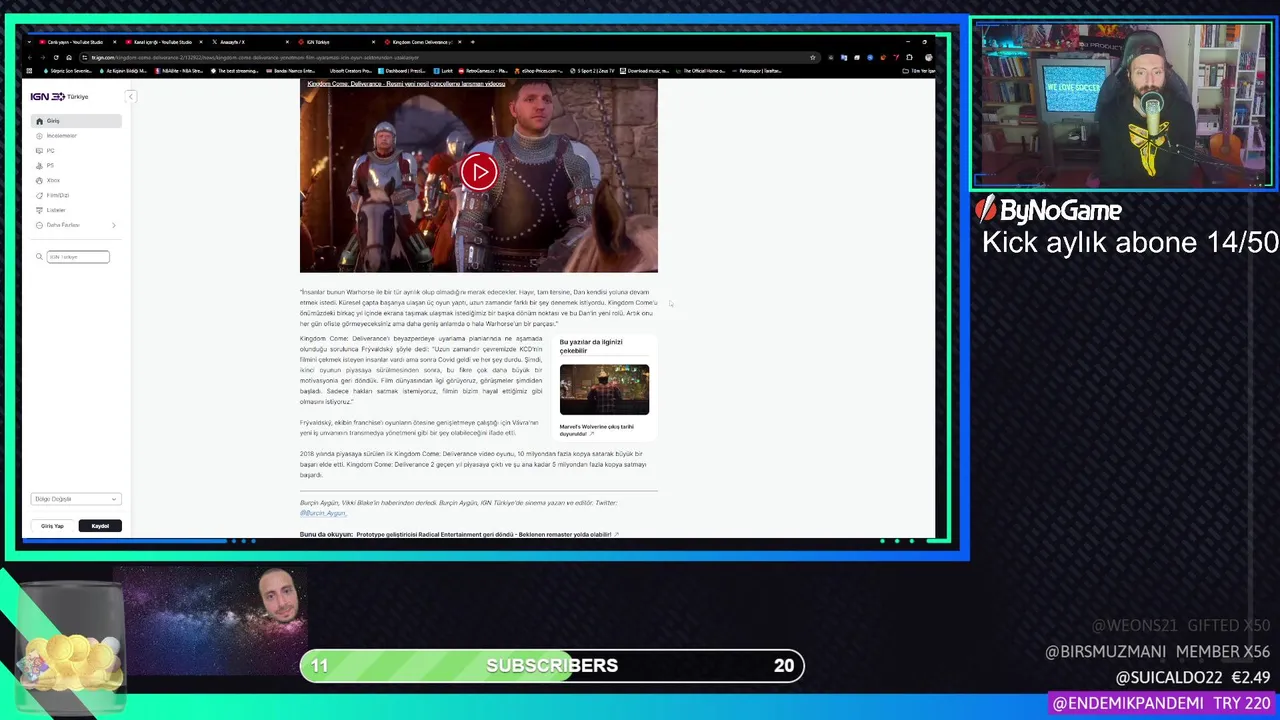1280x720 pixels.
Task: Collapse the IGN sidebar with arrow button
Action: point(130,96)
